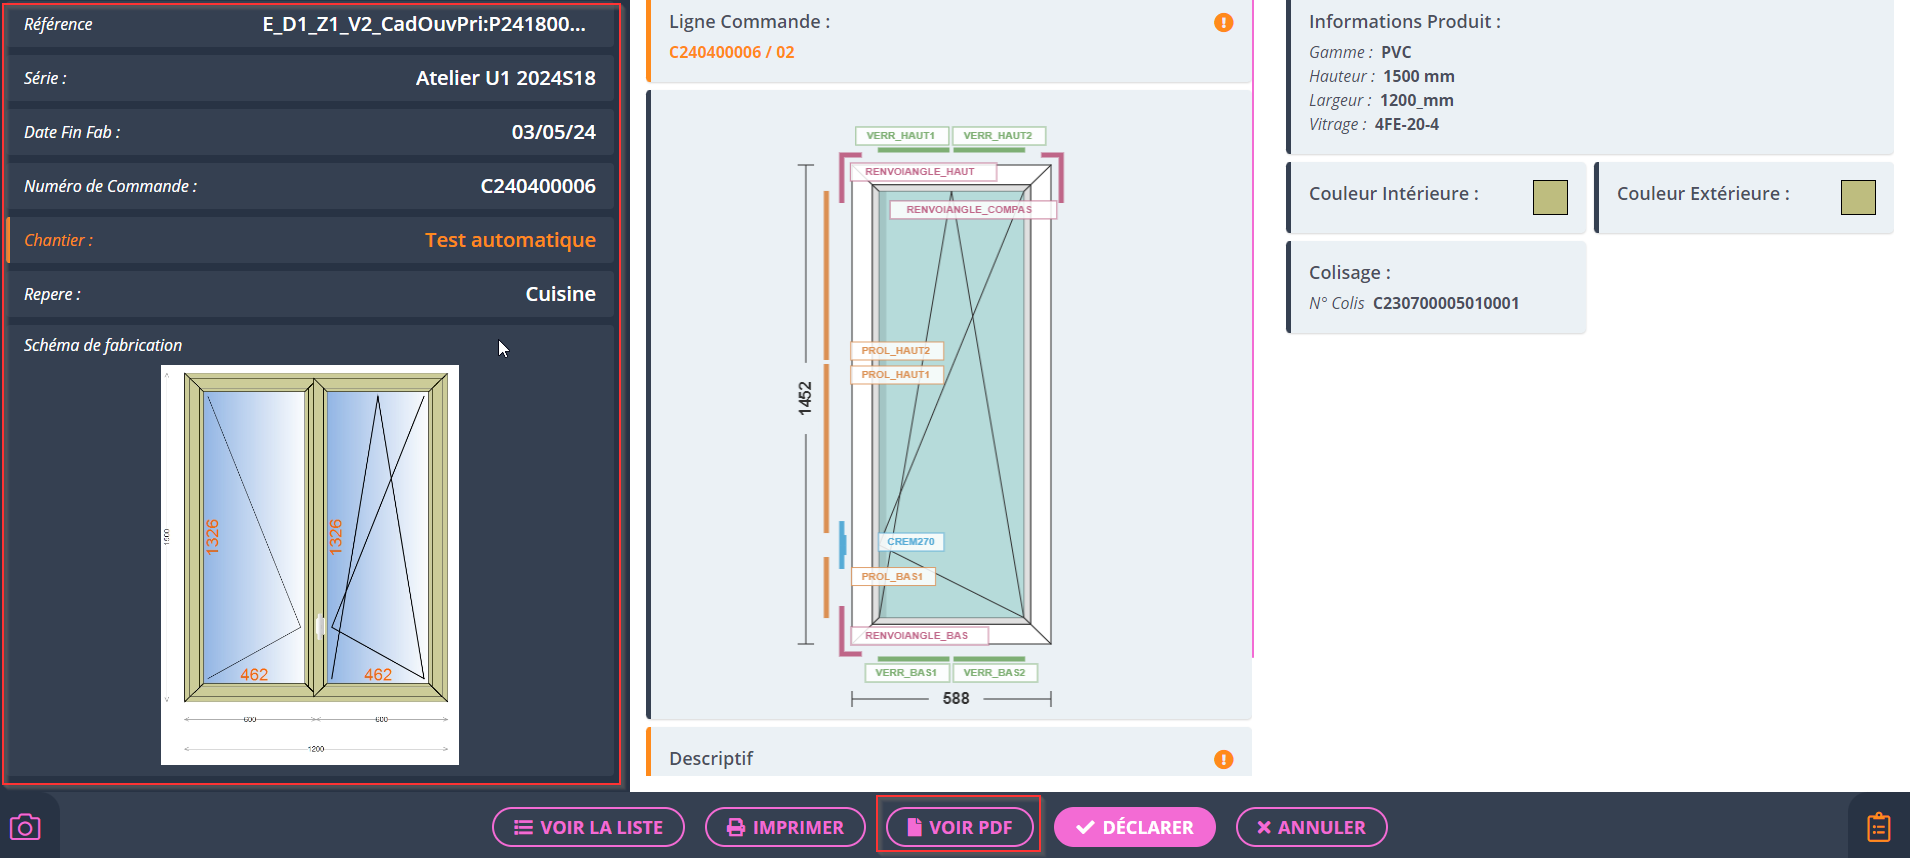Select the CREM270 label on the diagram

pyautogui.click(x=910, y=542)
